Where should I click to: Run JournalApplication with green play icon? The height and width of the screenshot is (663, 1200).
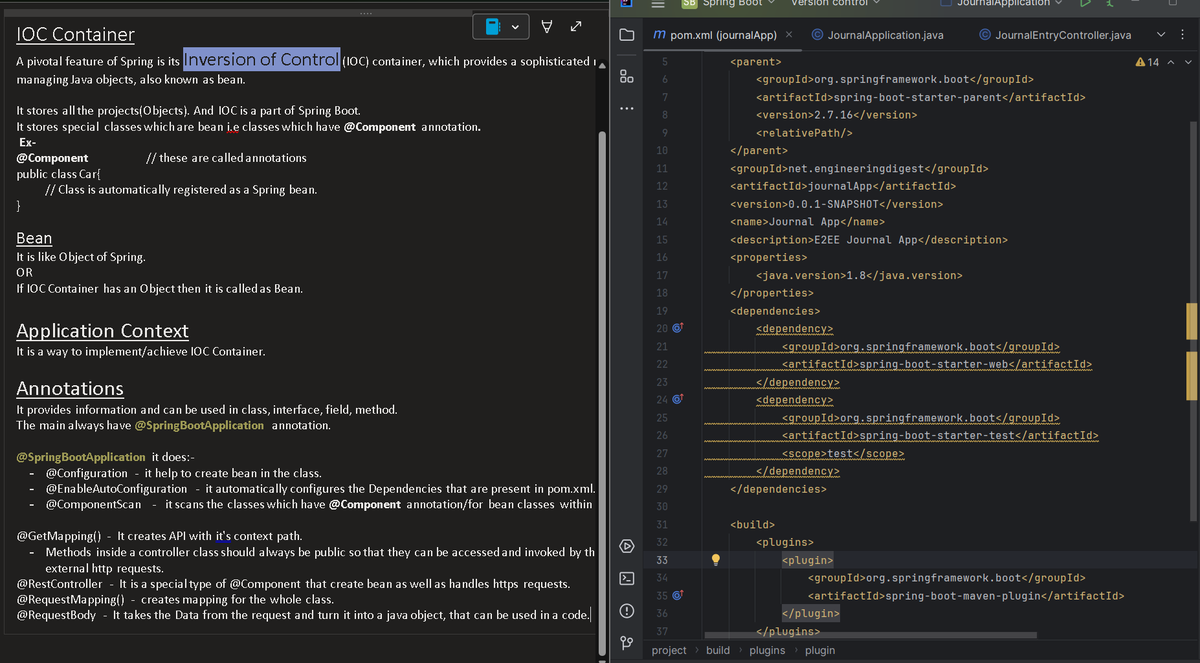coord(1083,4)
